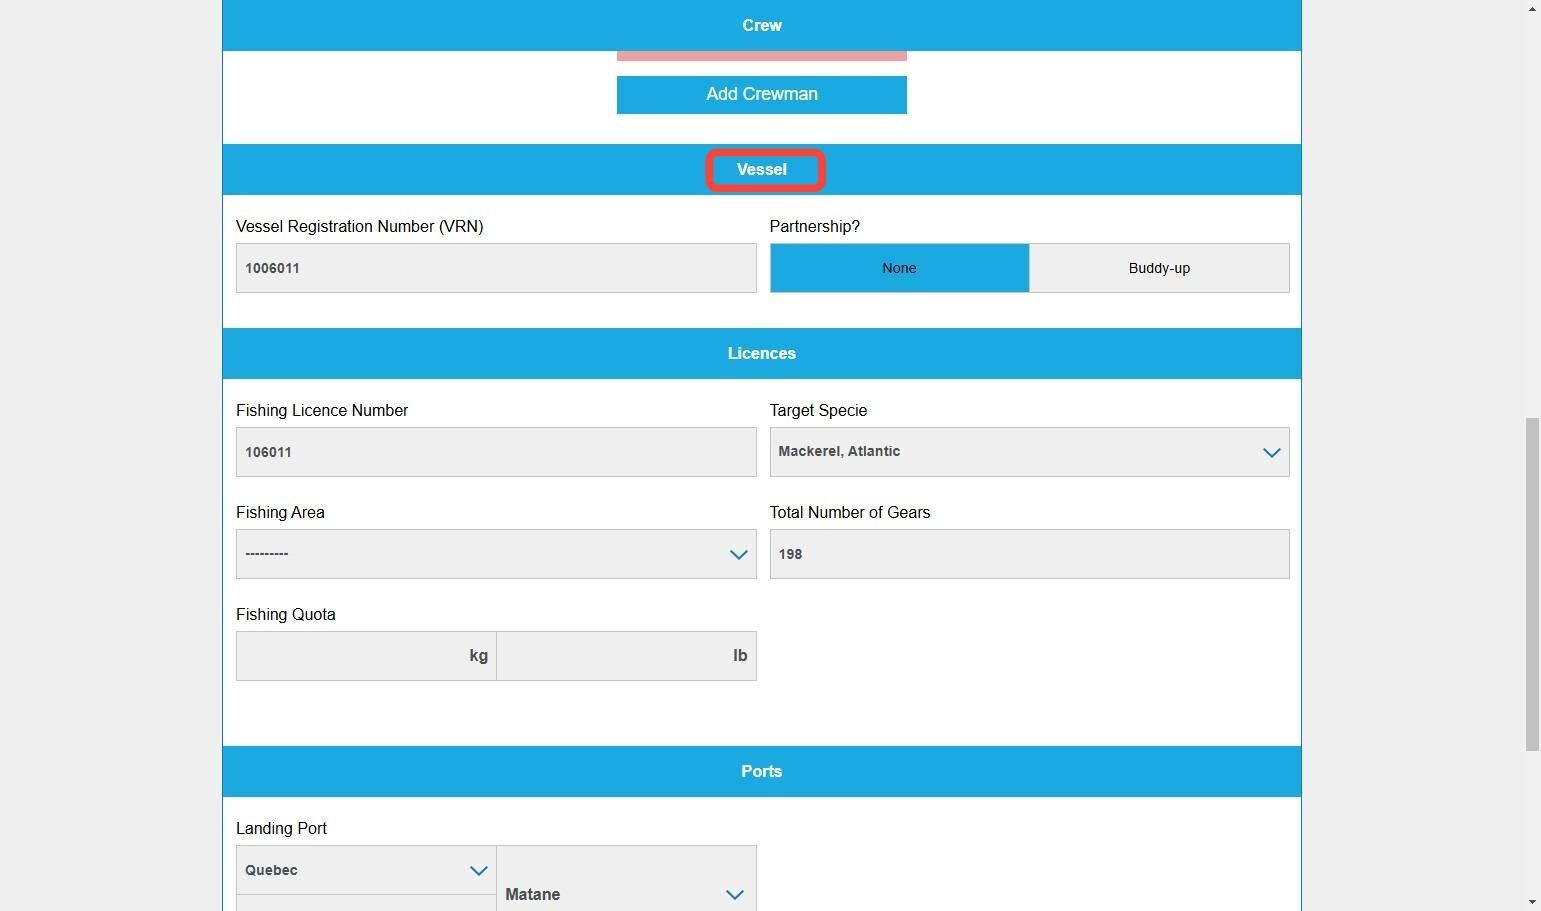Expand the Fishing Area dropdown
This screenshot has height=911, width=1541.
coord(496,554)
